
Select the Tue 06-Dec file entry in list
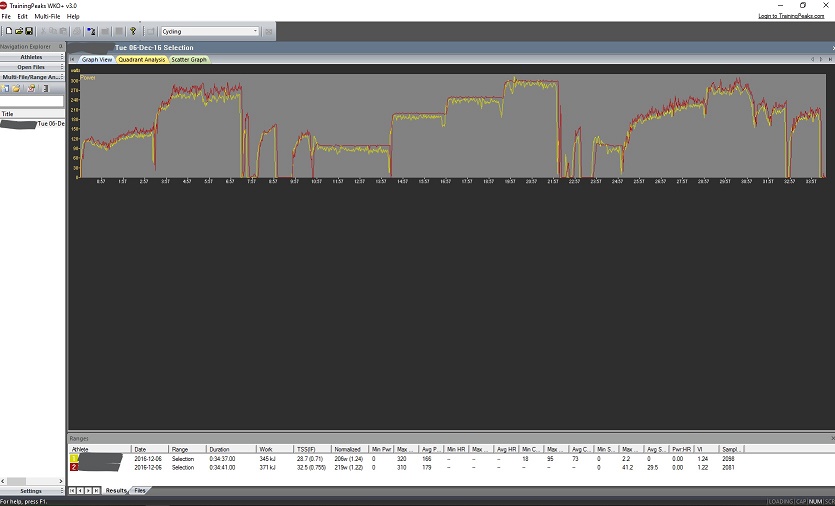click(x=32, y=124)
